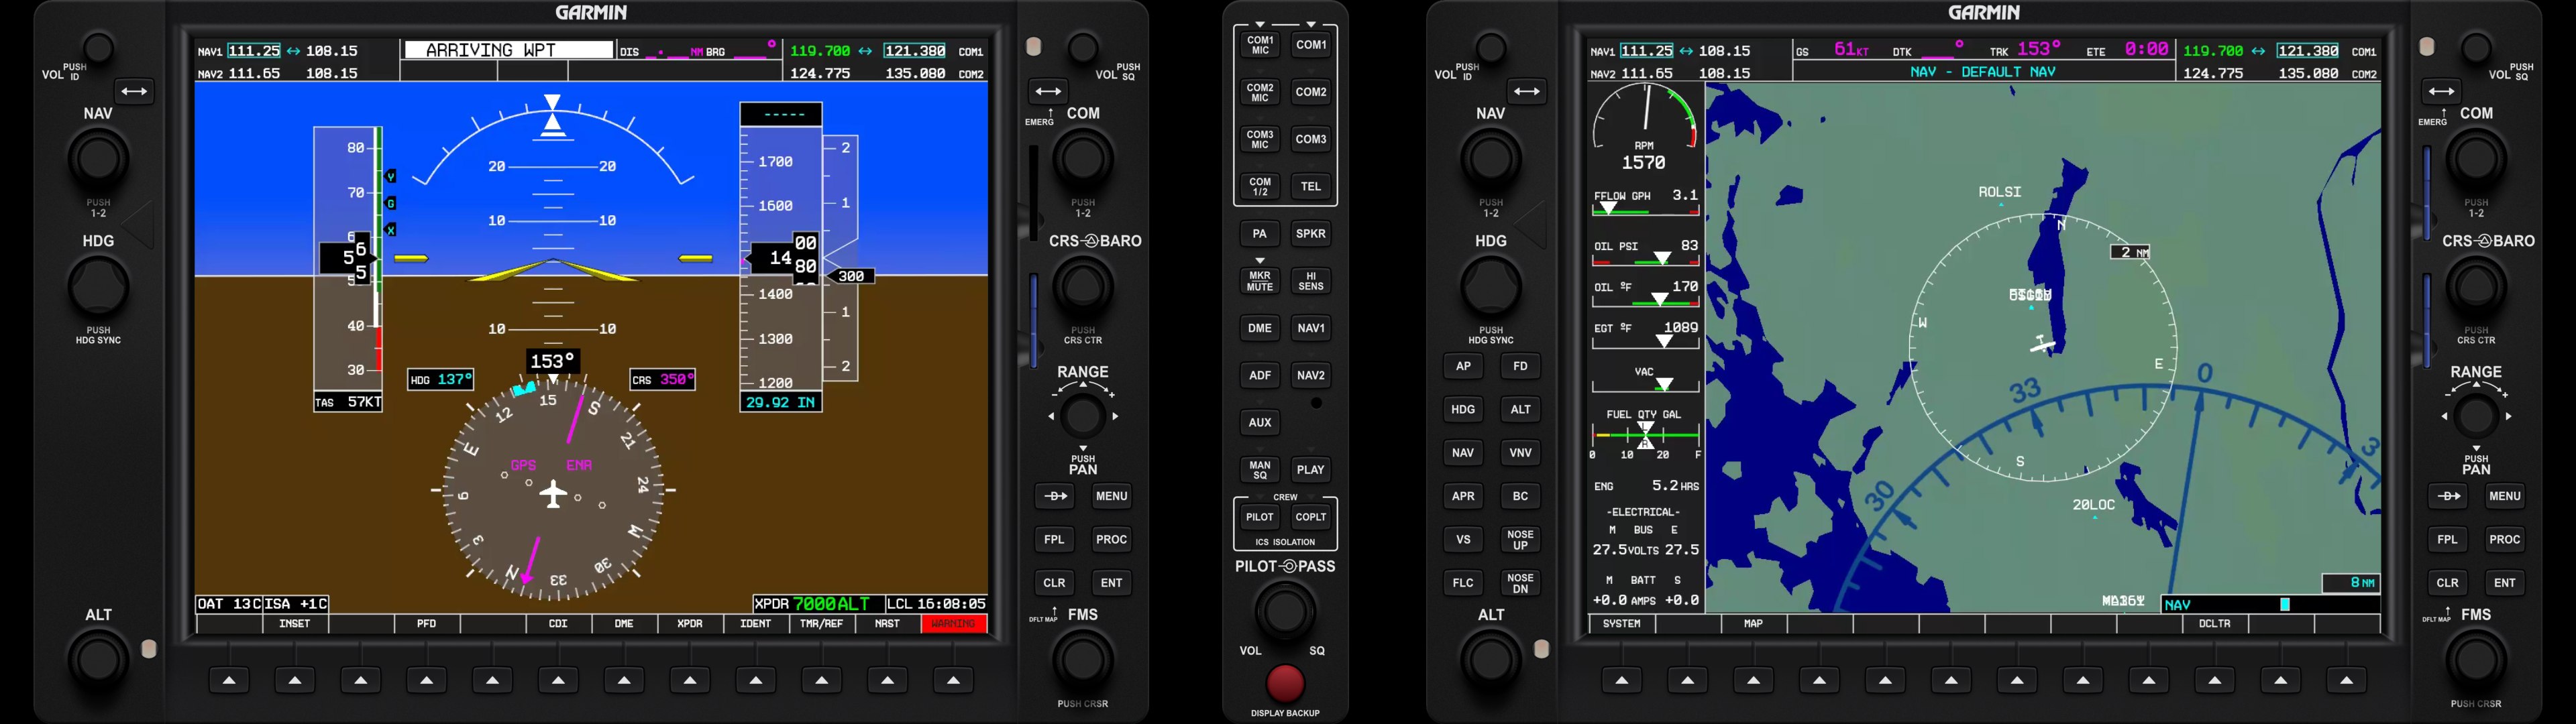The height and width of the screenshot is (724, 2576).
Task: Click triangle softkey below DCLTR on MFD
Action: pyautogui.click(x=2214, y=681)
